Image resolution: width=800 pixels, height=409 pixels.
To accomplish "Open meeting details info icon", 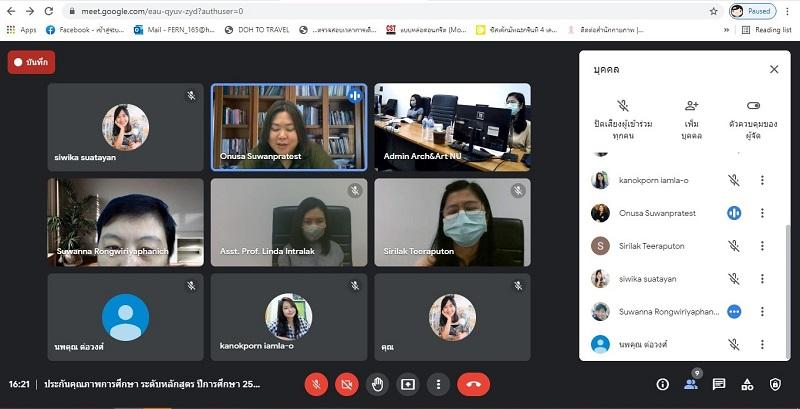I will point(662,385).
